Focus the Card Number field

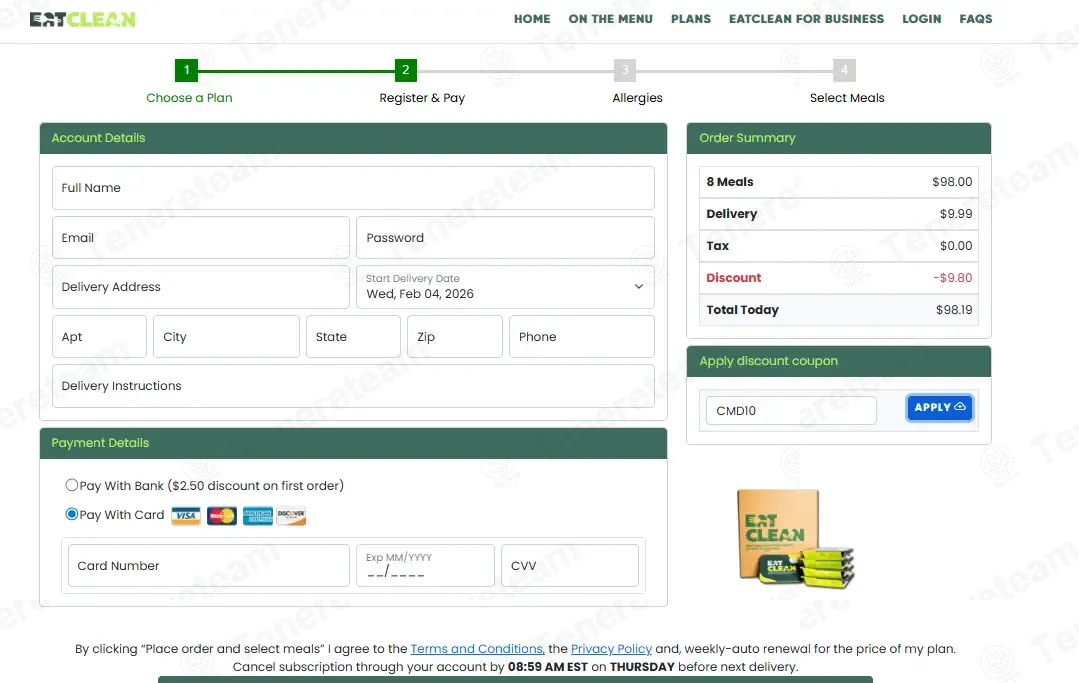(209, 565)
